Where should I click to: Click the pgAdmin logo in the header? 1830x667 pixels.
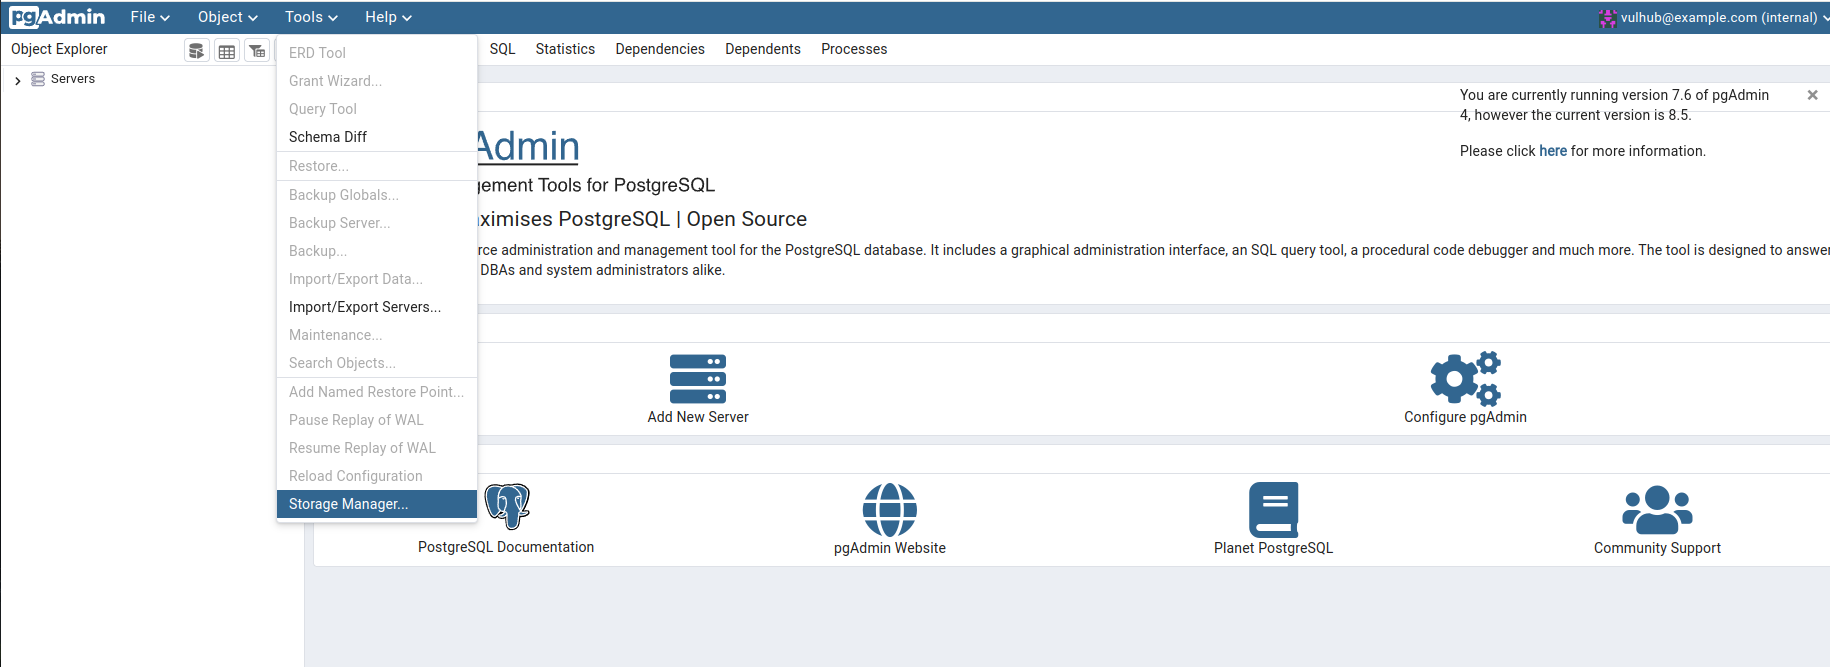(57, 17)
